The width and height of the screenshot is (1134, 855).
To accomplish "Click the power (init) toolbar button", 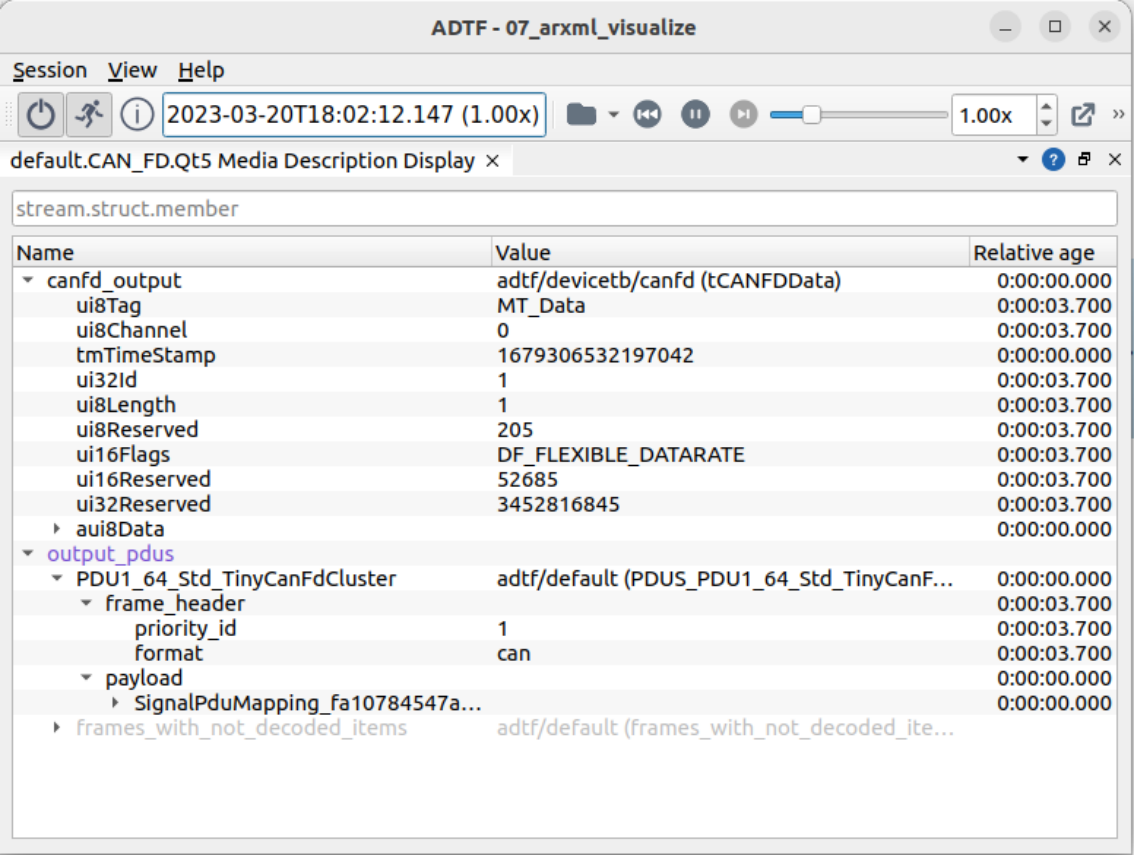I will click(40, 115).
